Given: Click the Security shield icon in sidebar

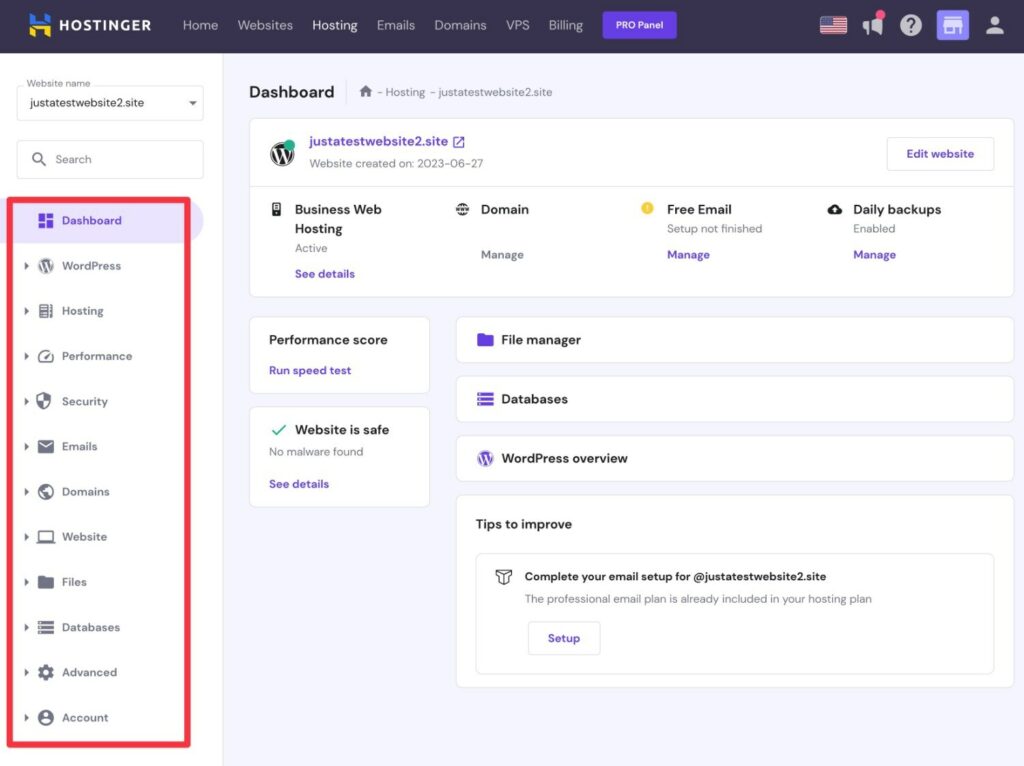Looking at the screenshot, I should point(44,401).
